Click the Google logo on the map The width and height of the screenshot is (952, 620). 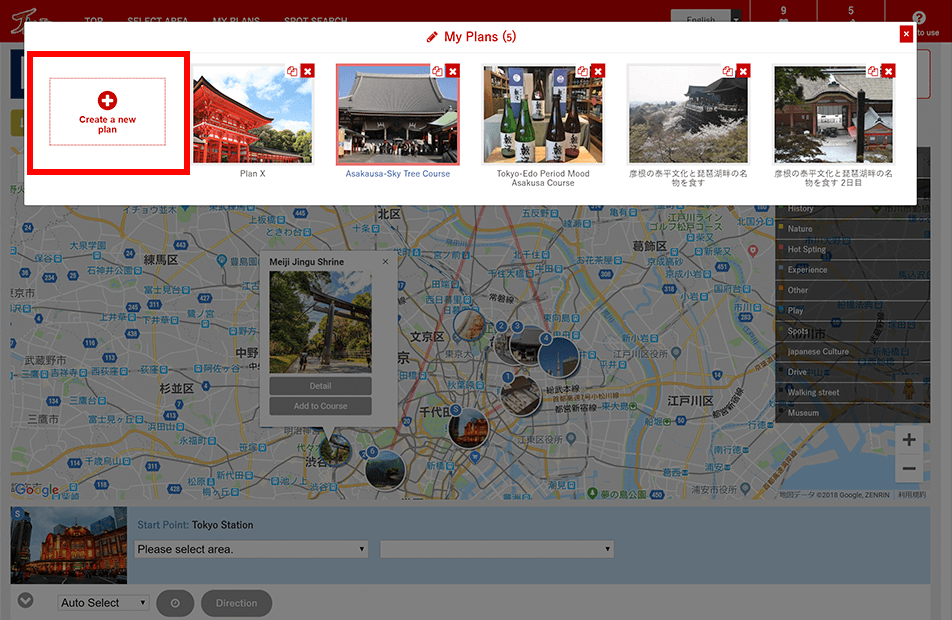[x=36, y=489]
